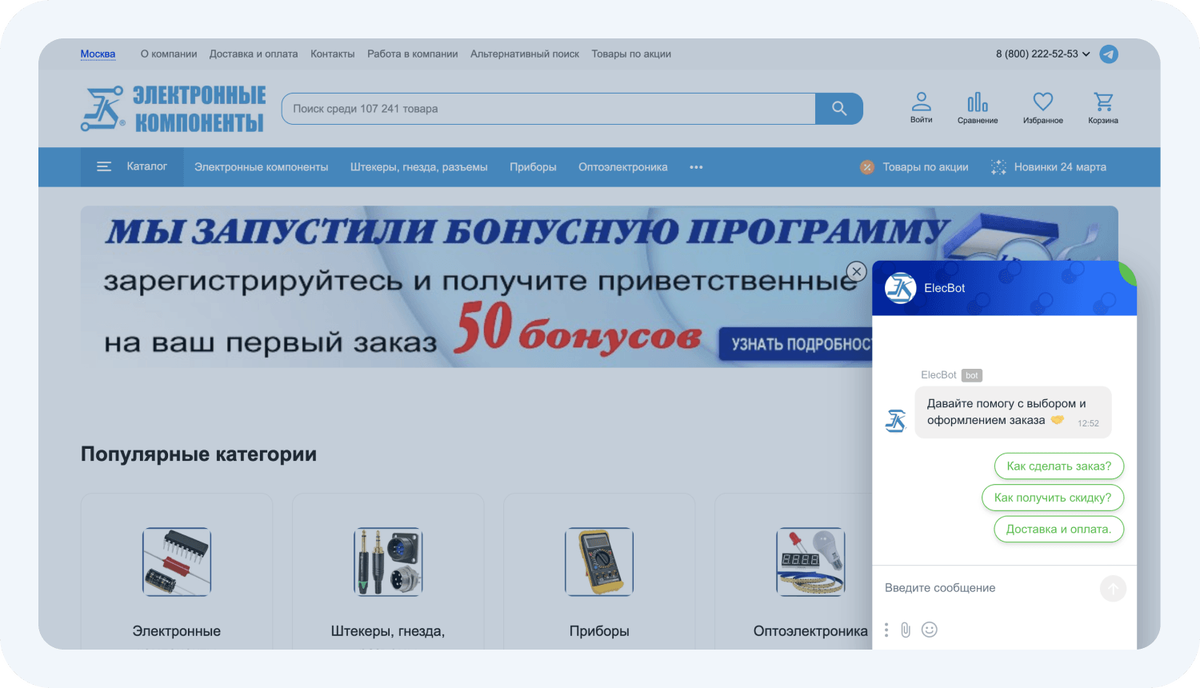This screenshot has height=688, width=1200.
Task: Open the three-dot menu in ElecBot chat
Action: coord(885,630)
